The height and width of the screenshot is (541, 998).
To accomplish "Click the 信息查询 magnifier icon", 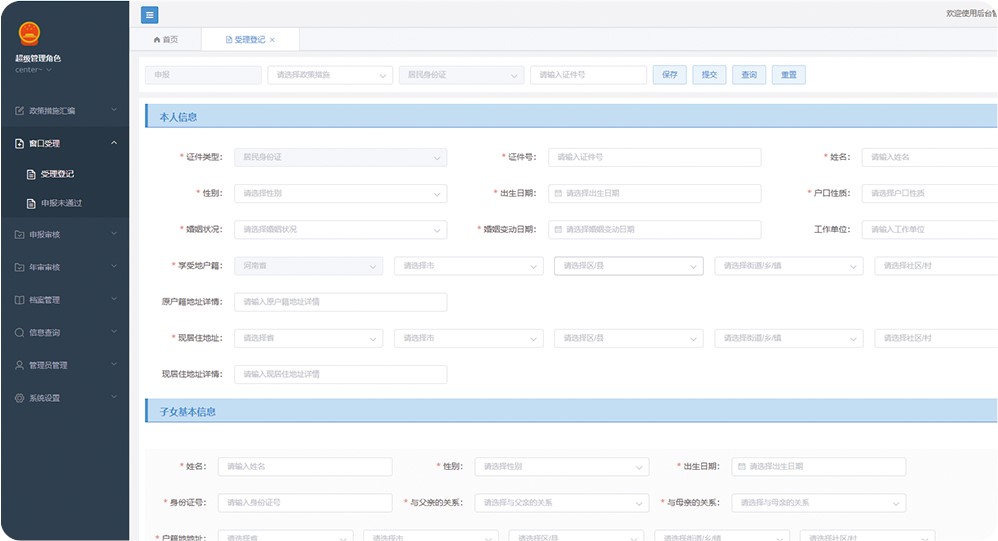I will [x=19, y=333].
